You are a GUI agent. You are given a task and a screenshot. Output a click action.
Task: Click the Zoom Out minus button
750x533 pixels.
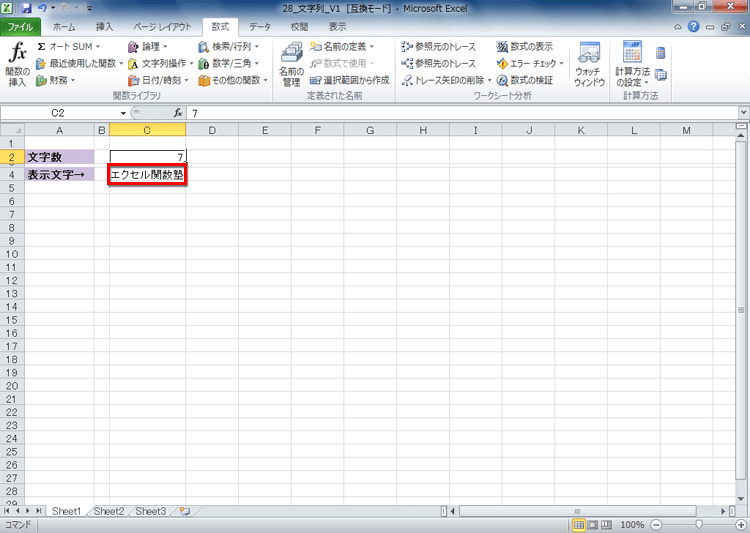pyautogui.click(x=657, y=525)
